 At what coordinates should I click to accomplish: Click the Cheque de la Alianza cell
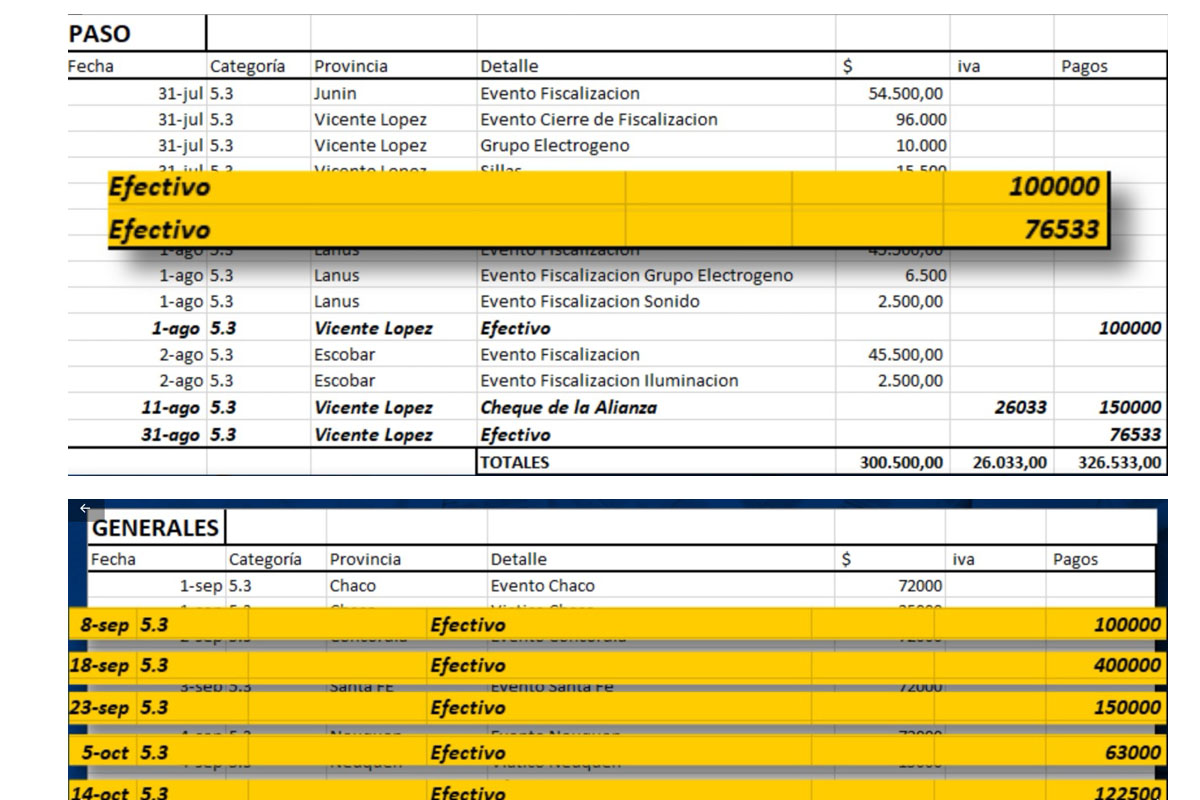568,407
